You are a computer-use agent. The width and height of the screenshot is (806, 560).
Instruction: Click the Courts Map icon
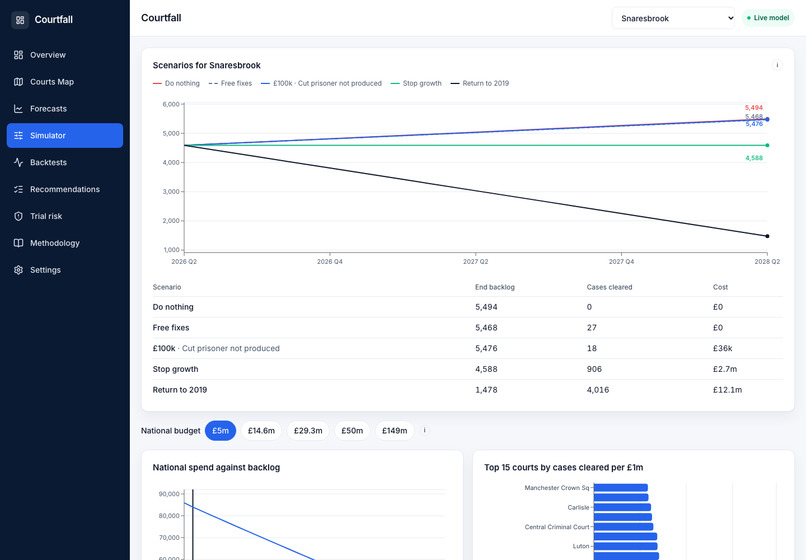[19, 82]
